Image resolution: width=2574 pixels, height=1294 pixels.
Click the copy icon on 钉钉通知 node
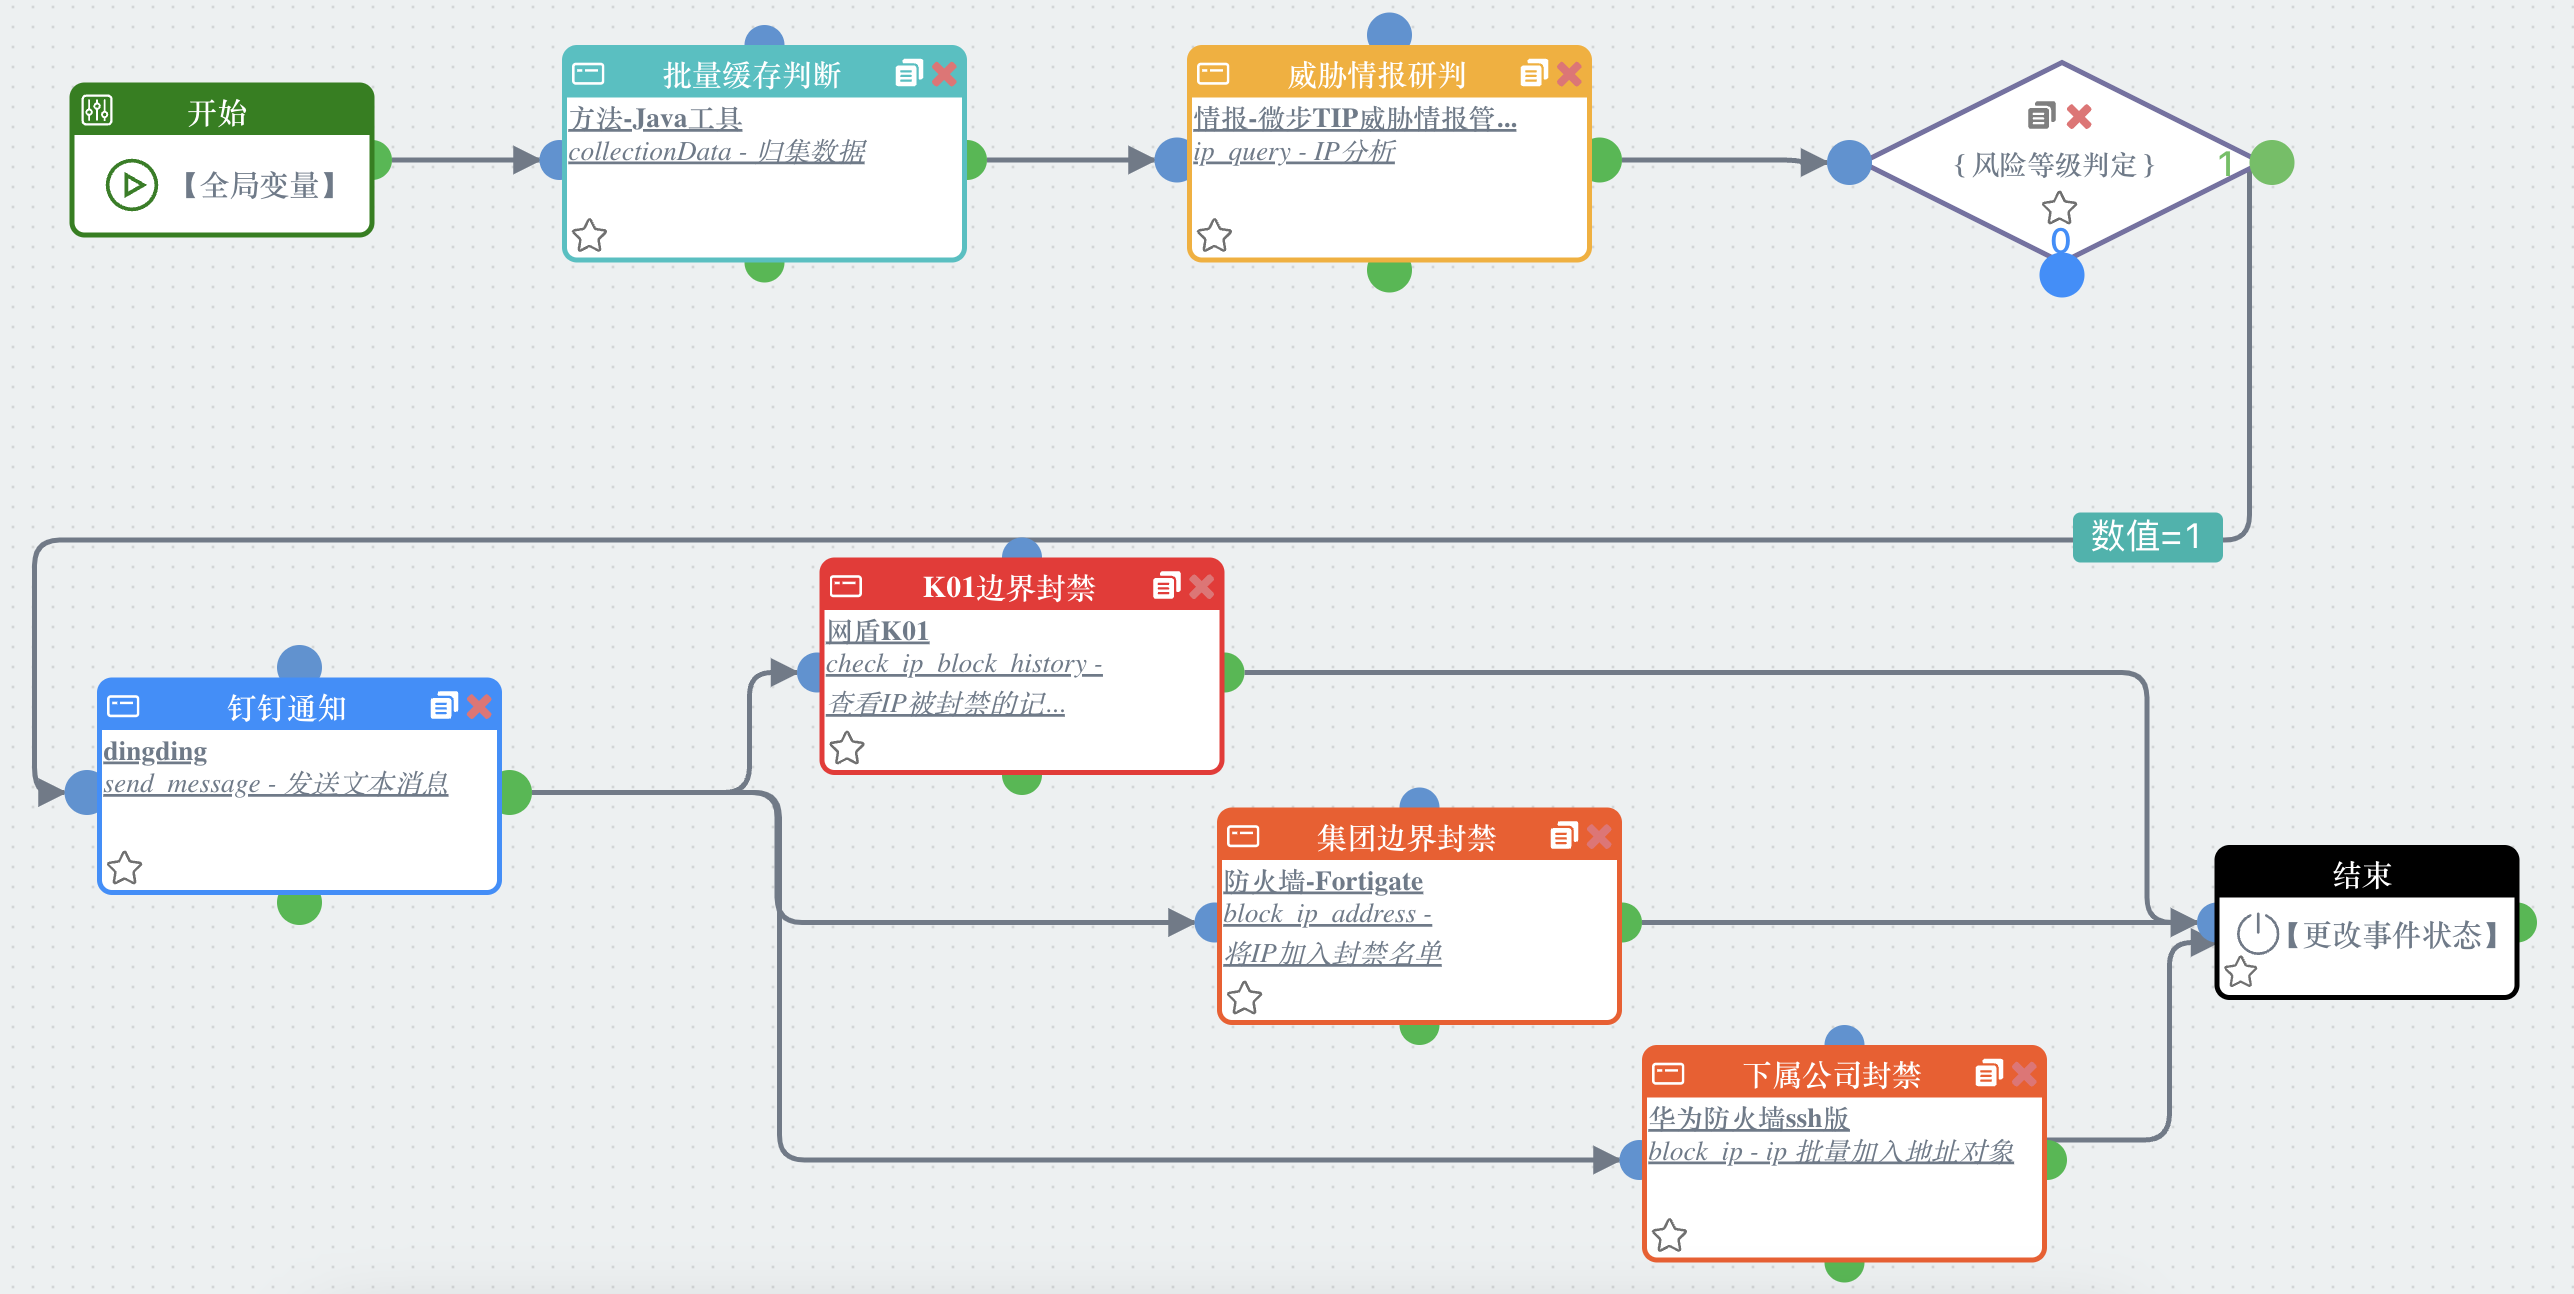point(443,707)
